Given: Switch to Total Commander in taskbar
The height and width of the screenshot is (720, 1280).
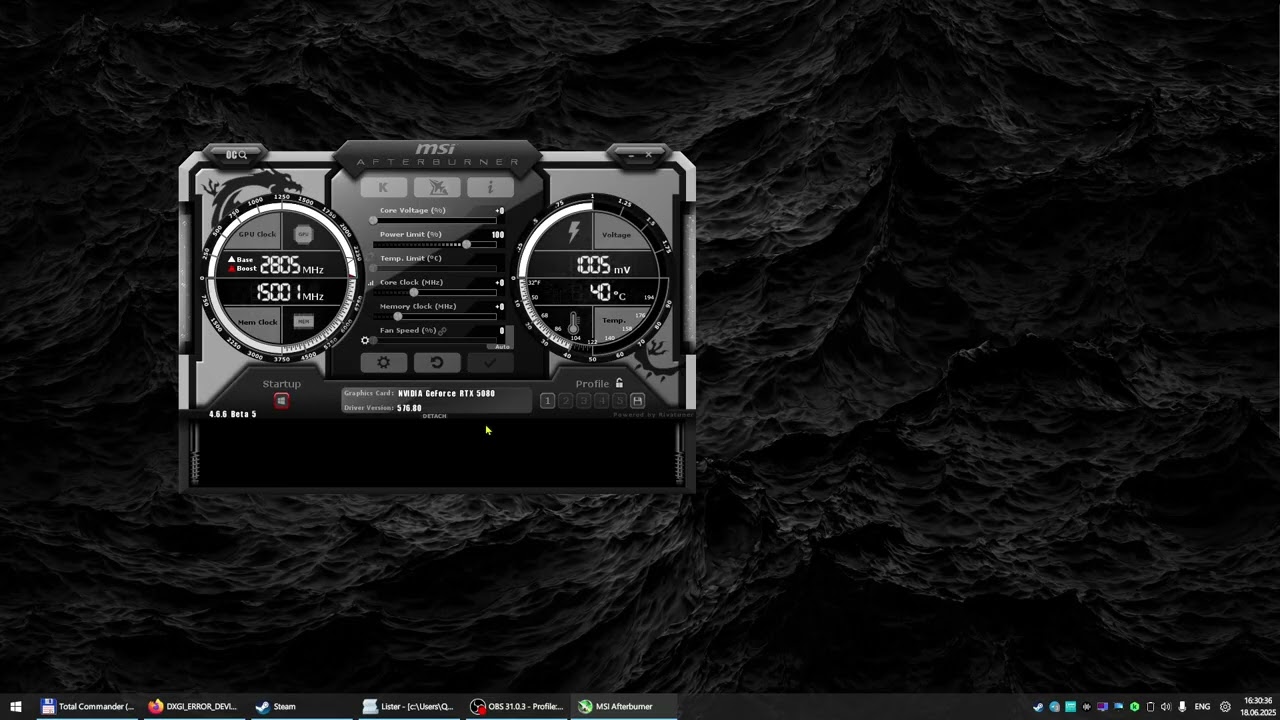Looking at the screenshot, I should [x=86, y=706].
